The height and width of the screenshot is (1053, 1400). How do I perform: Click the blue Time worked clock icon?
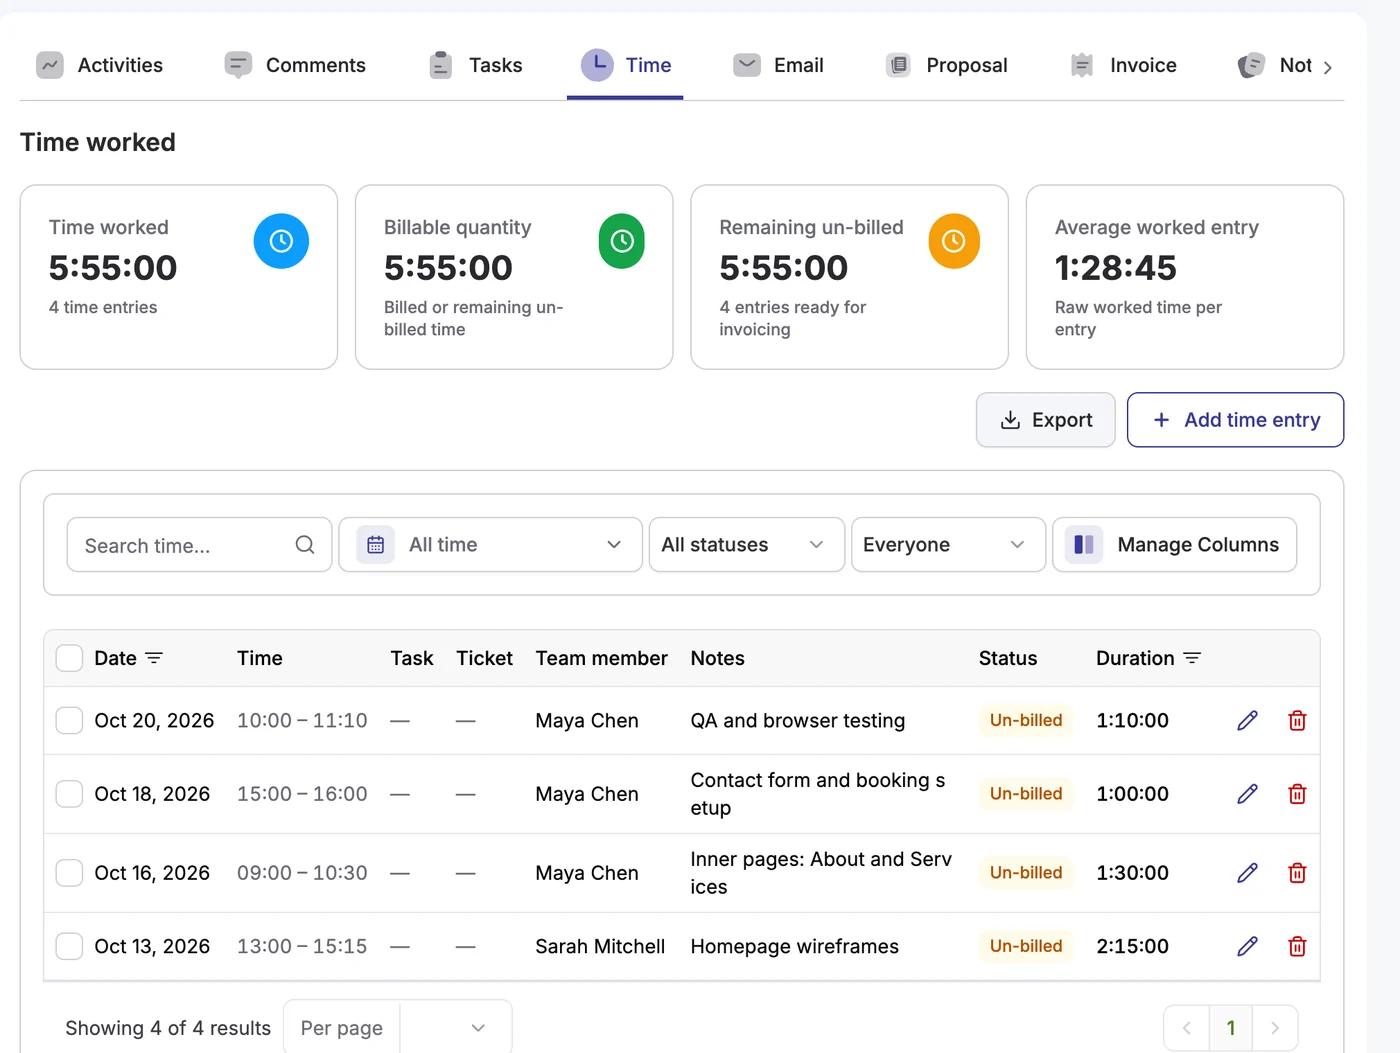[281, 241]
